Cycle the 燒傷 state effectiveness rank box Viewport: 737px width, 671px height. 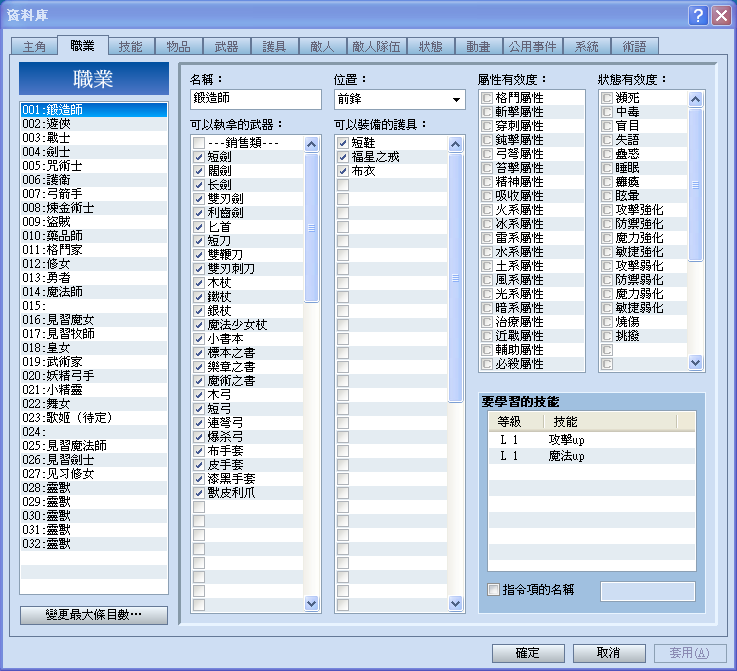(607, 322)
